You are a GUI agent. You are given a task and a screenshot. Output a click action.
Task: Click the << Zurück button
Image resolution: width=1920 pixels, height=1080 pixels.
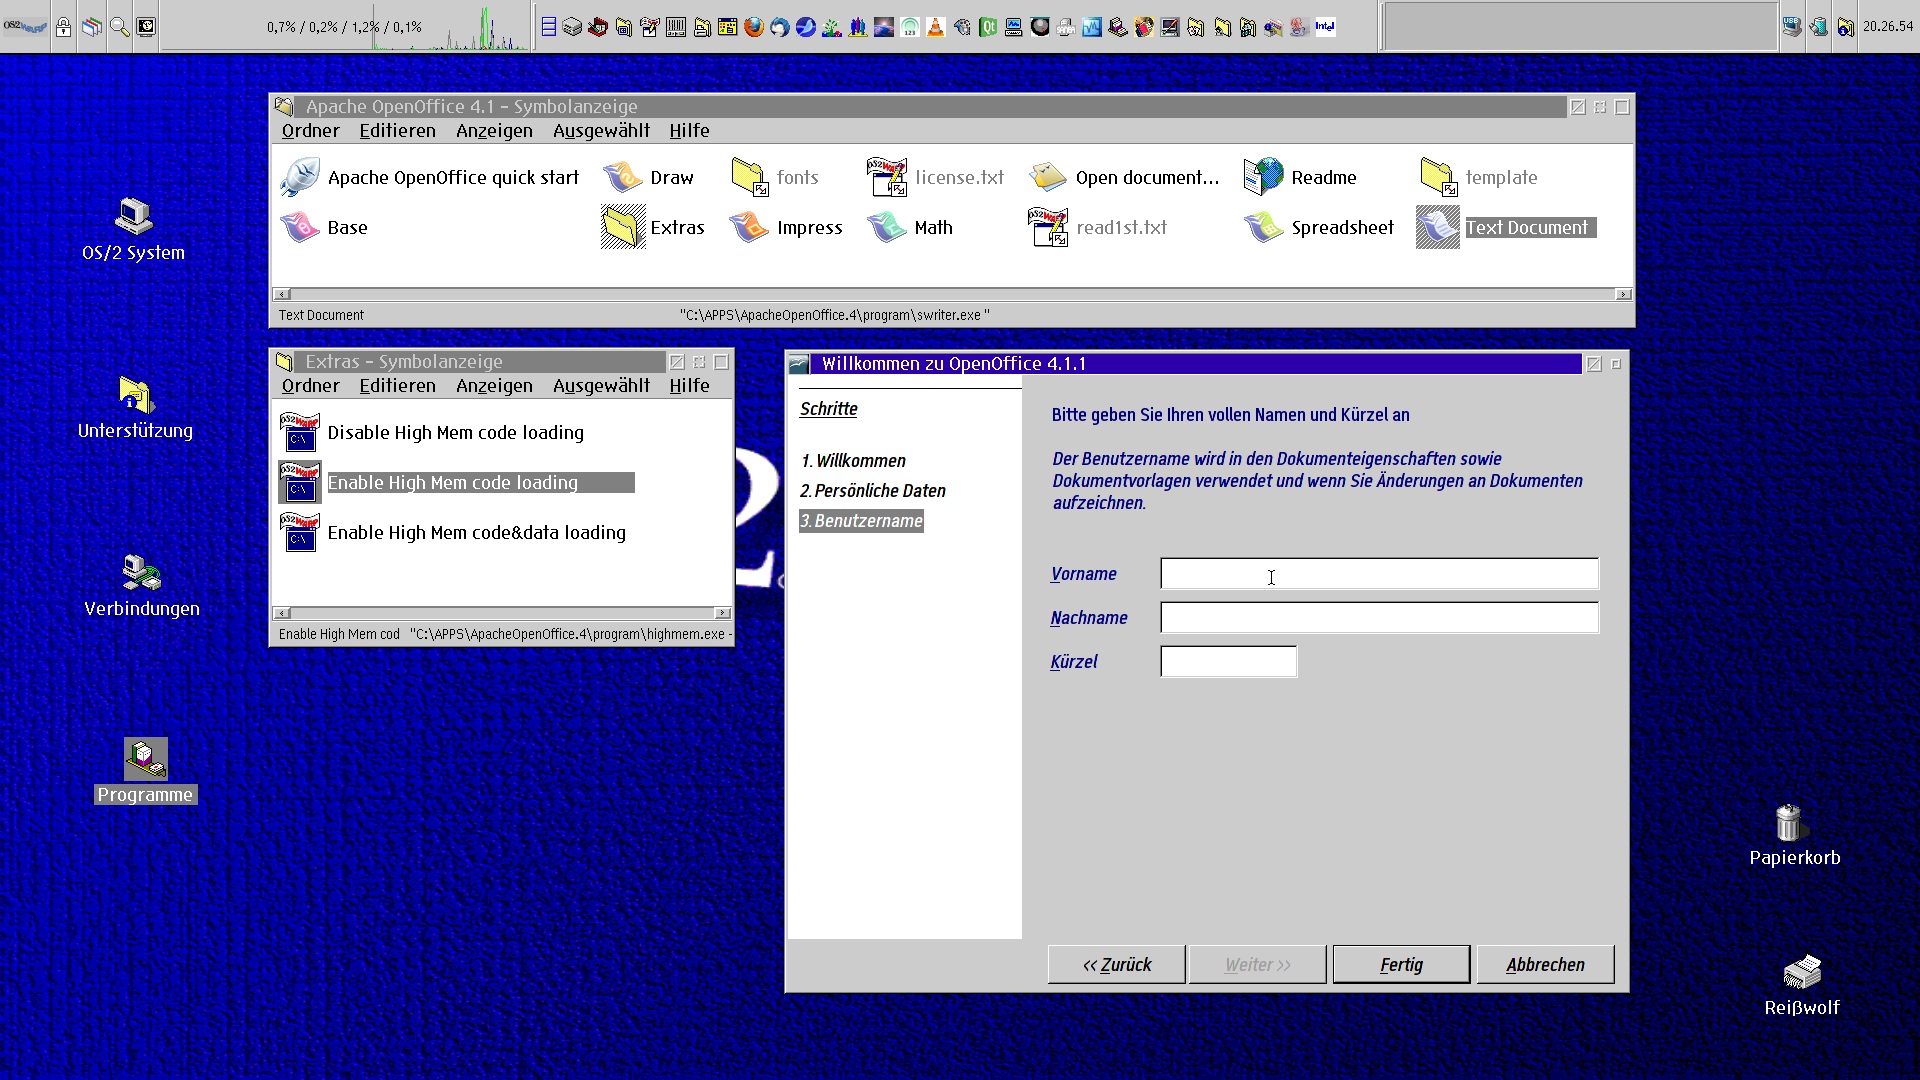pyautogui.click(x=1117, y=964)
